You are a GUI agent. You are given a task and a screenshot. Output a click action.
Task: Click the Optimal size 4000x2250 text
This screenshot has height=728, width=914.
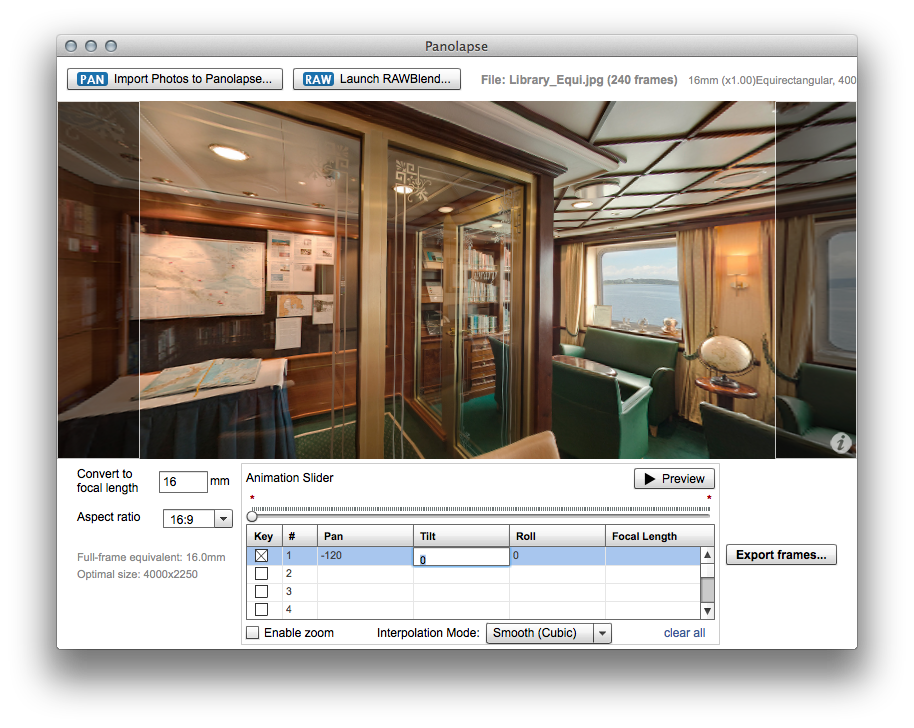138,574
